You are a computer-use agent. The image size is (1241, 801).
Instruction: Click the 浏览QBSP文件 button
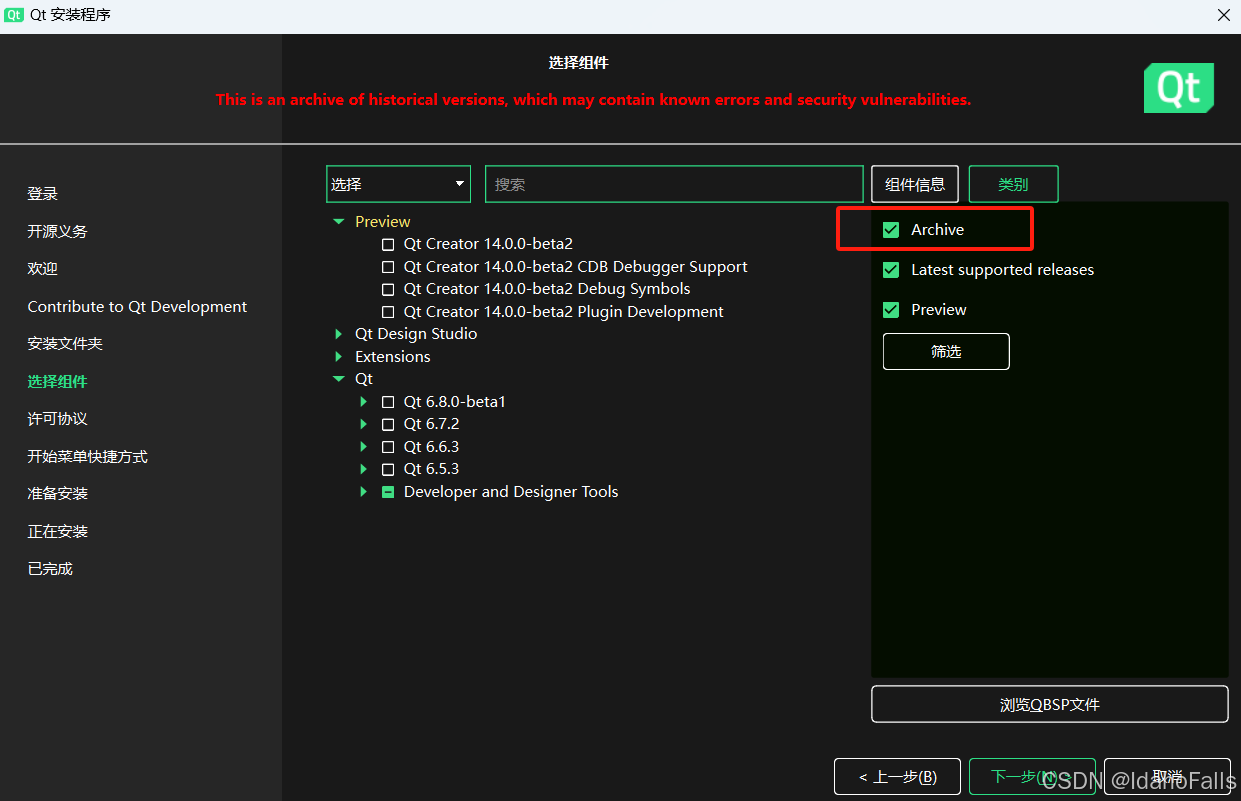point(1050,704)
